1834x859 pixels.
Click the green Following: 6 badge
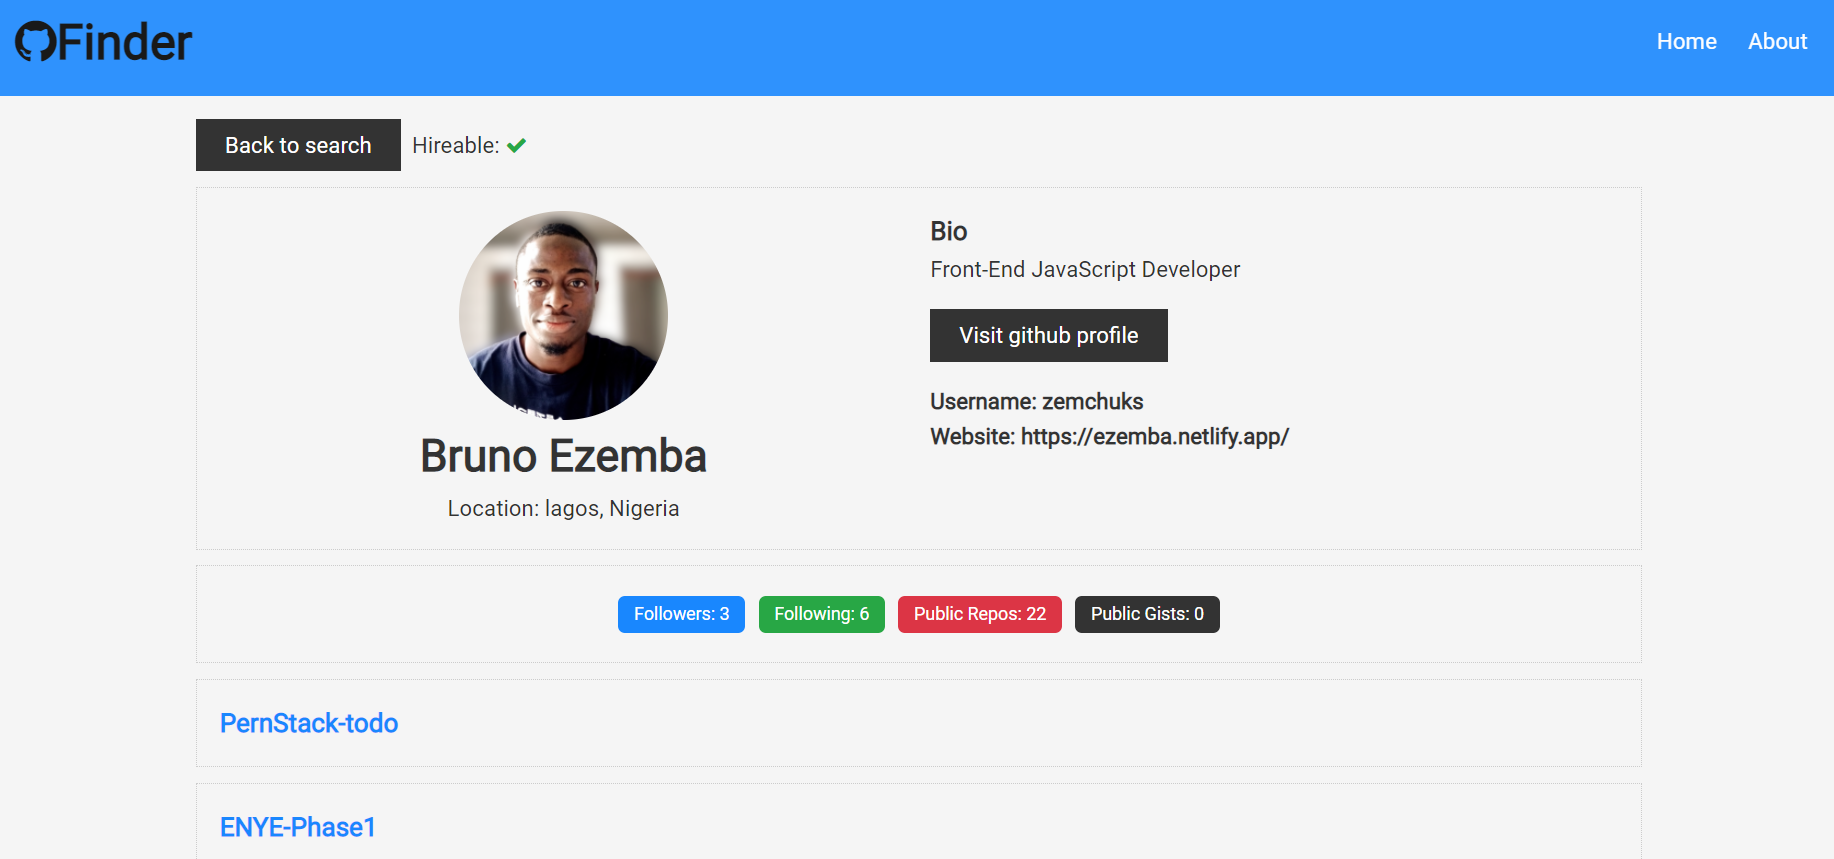(x=821, y=614)
